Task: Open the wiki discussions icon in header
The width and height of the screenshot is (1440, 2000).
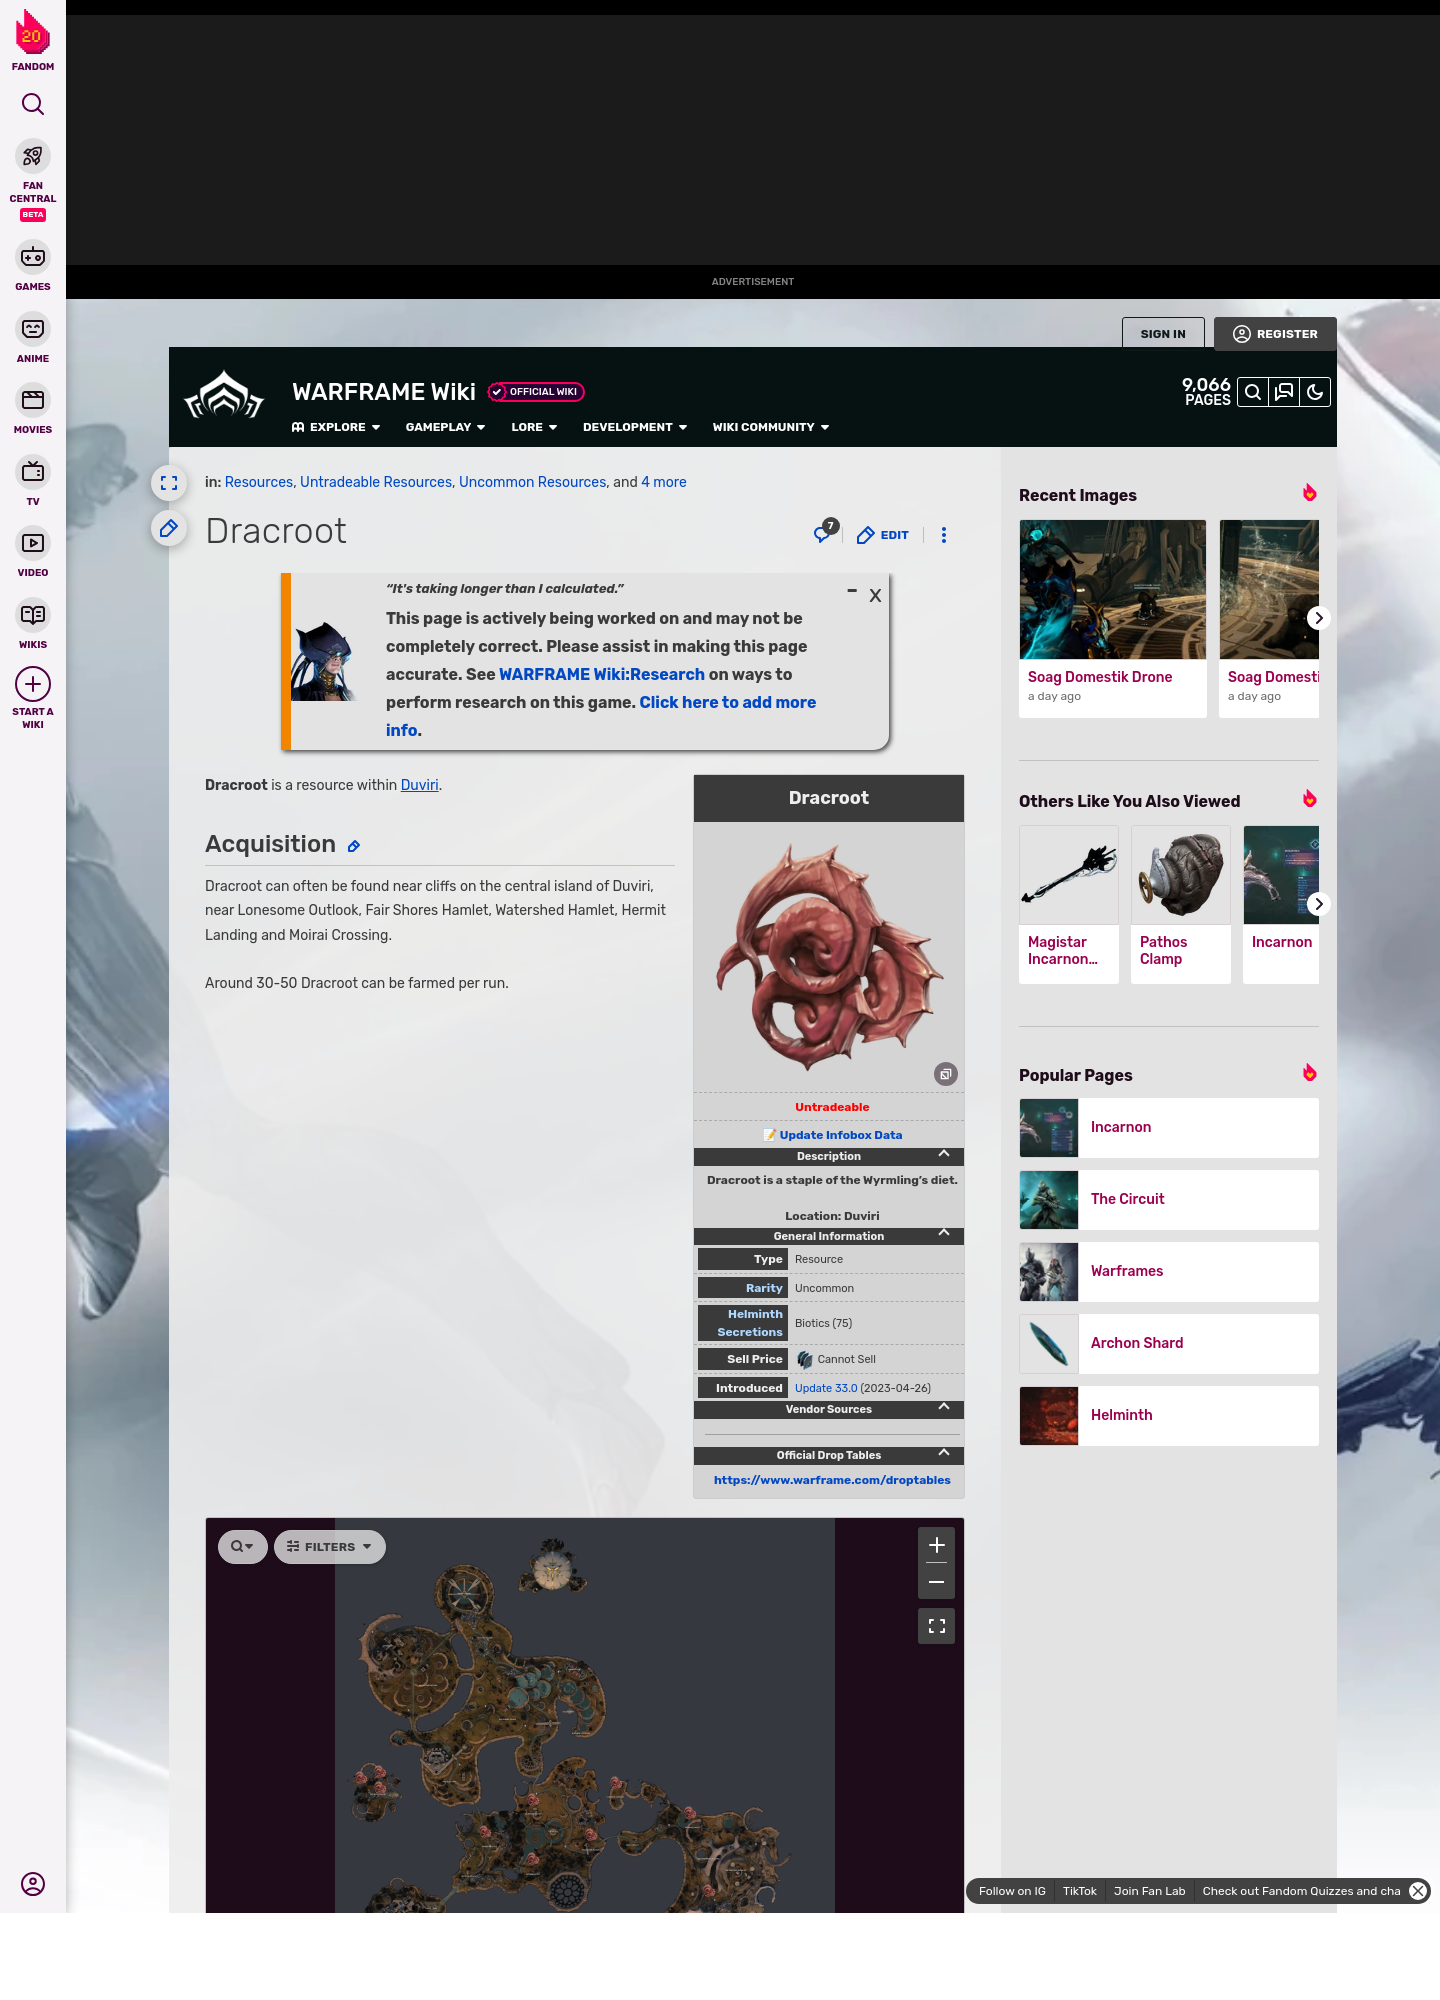Action: point(1284,392)
